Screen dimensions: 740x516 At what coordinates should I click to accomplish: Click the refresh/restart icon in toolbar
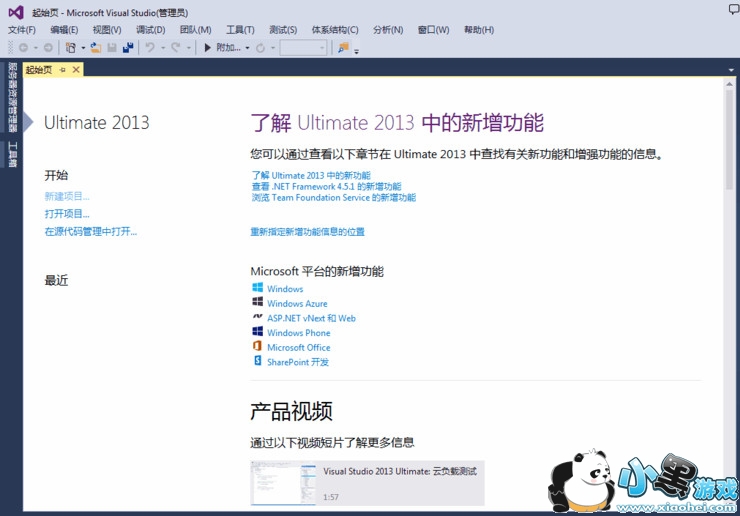point(261,48)
